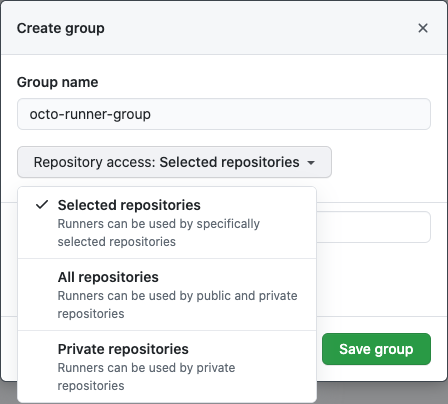Choose the All repositories option
Screen dimensions: 448x404
click(x=167, y=295)
